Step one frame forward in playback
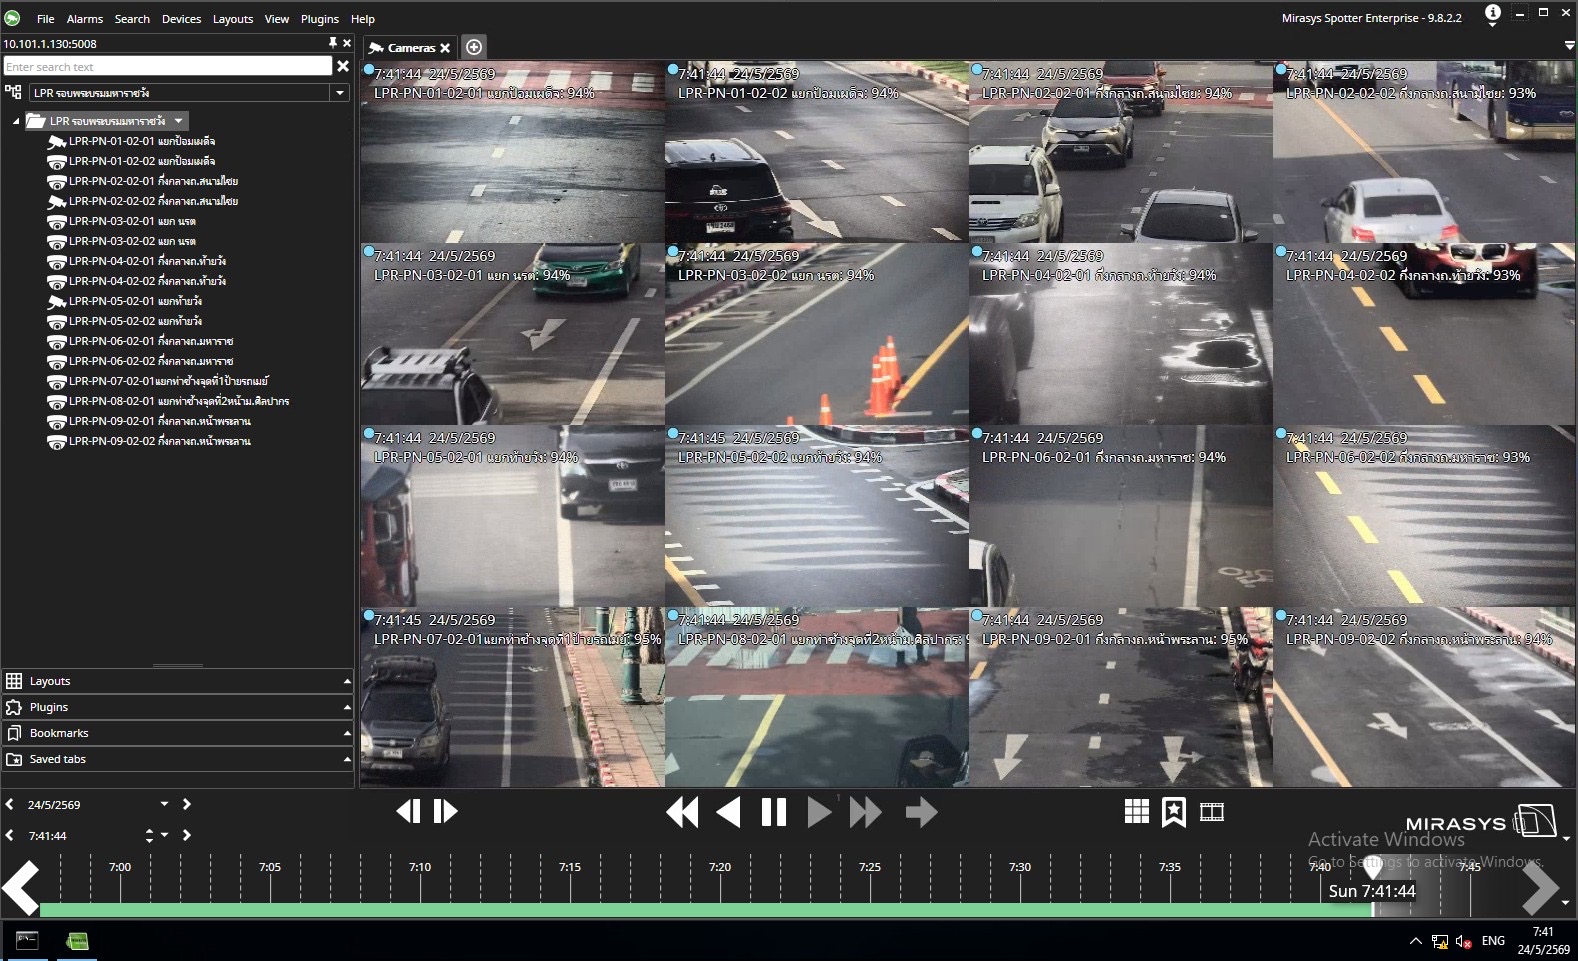 coord(446,811)
